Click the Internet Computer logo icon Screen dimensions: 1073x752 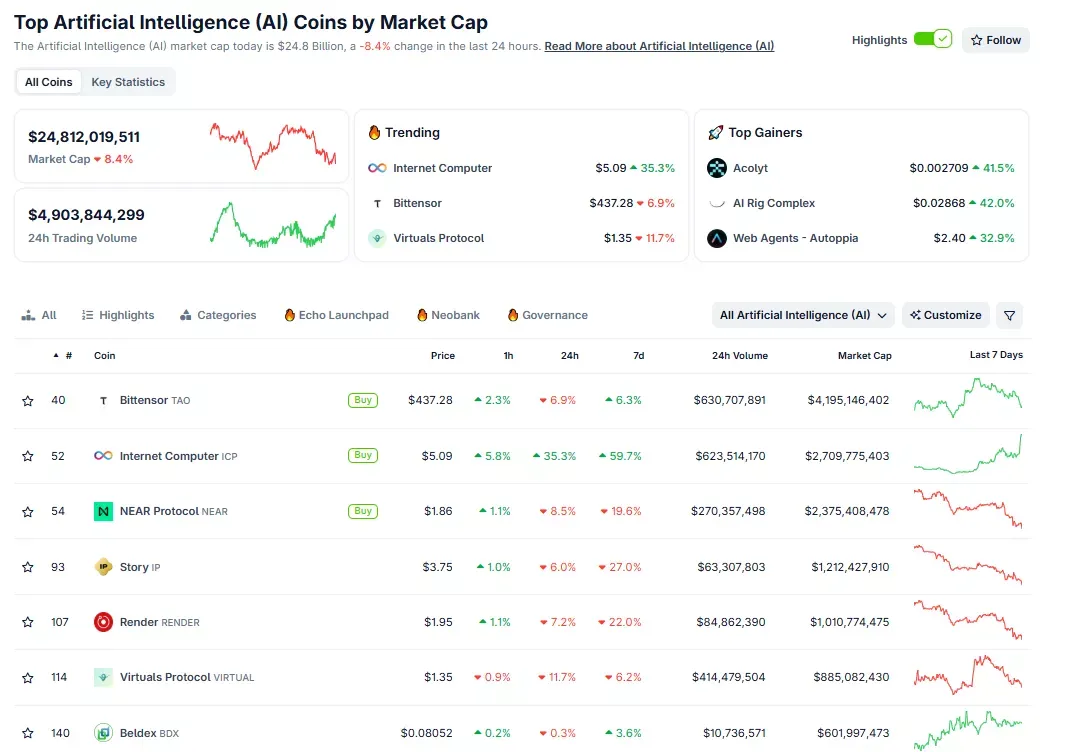(x=103, y=456)
